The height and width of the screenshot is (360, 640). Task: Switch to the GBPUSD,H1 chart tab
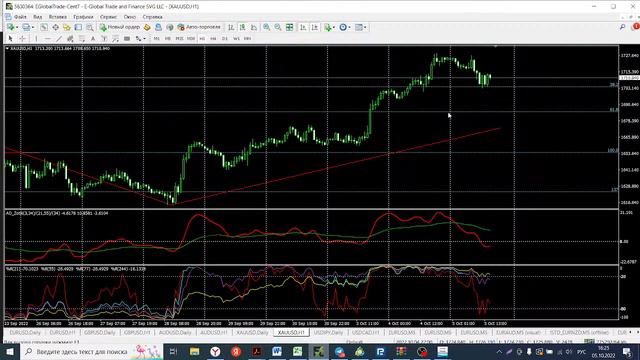(137, 333)
